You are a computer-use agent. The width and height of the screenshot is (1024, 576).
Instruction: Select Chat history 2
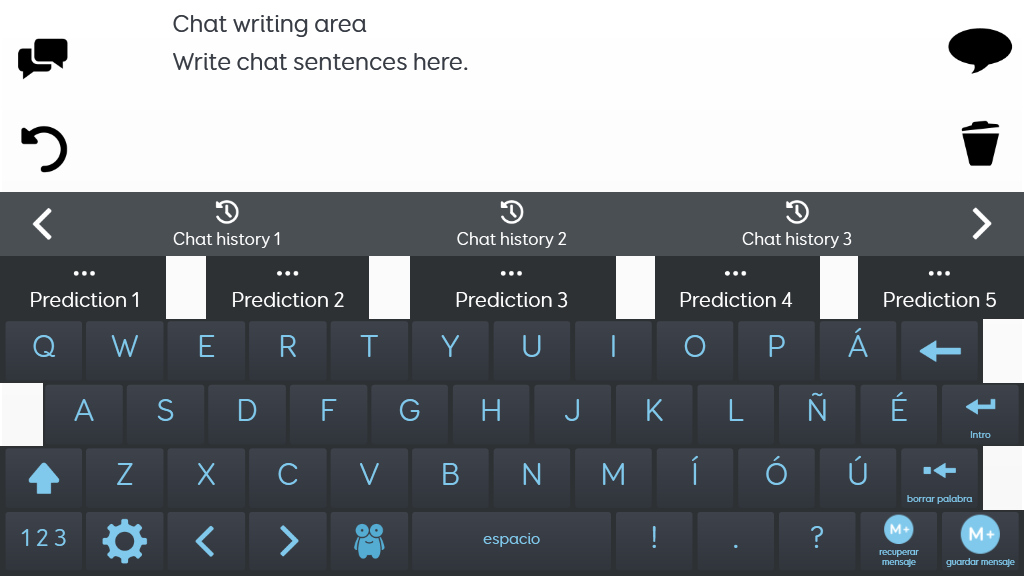511,224
